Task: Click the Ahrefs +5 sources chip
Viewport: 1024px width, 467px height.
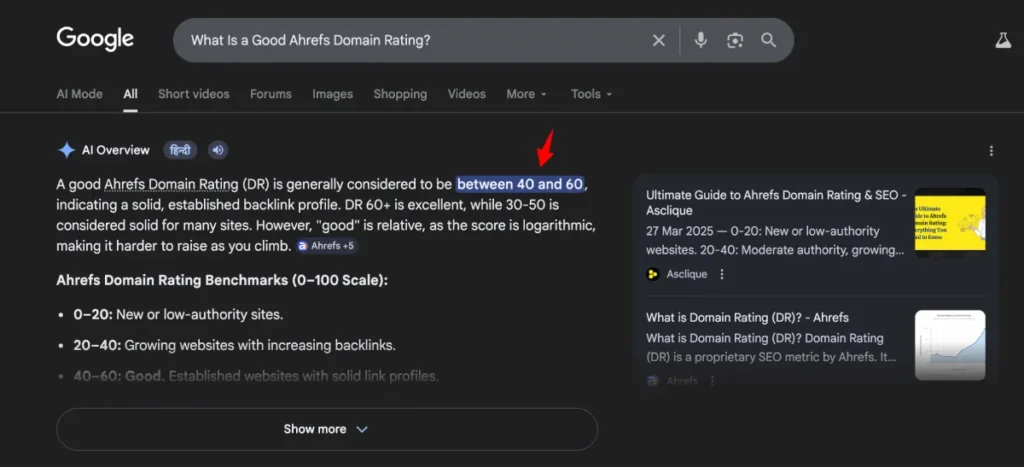Action: coord(326,245)
